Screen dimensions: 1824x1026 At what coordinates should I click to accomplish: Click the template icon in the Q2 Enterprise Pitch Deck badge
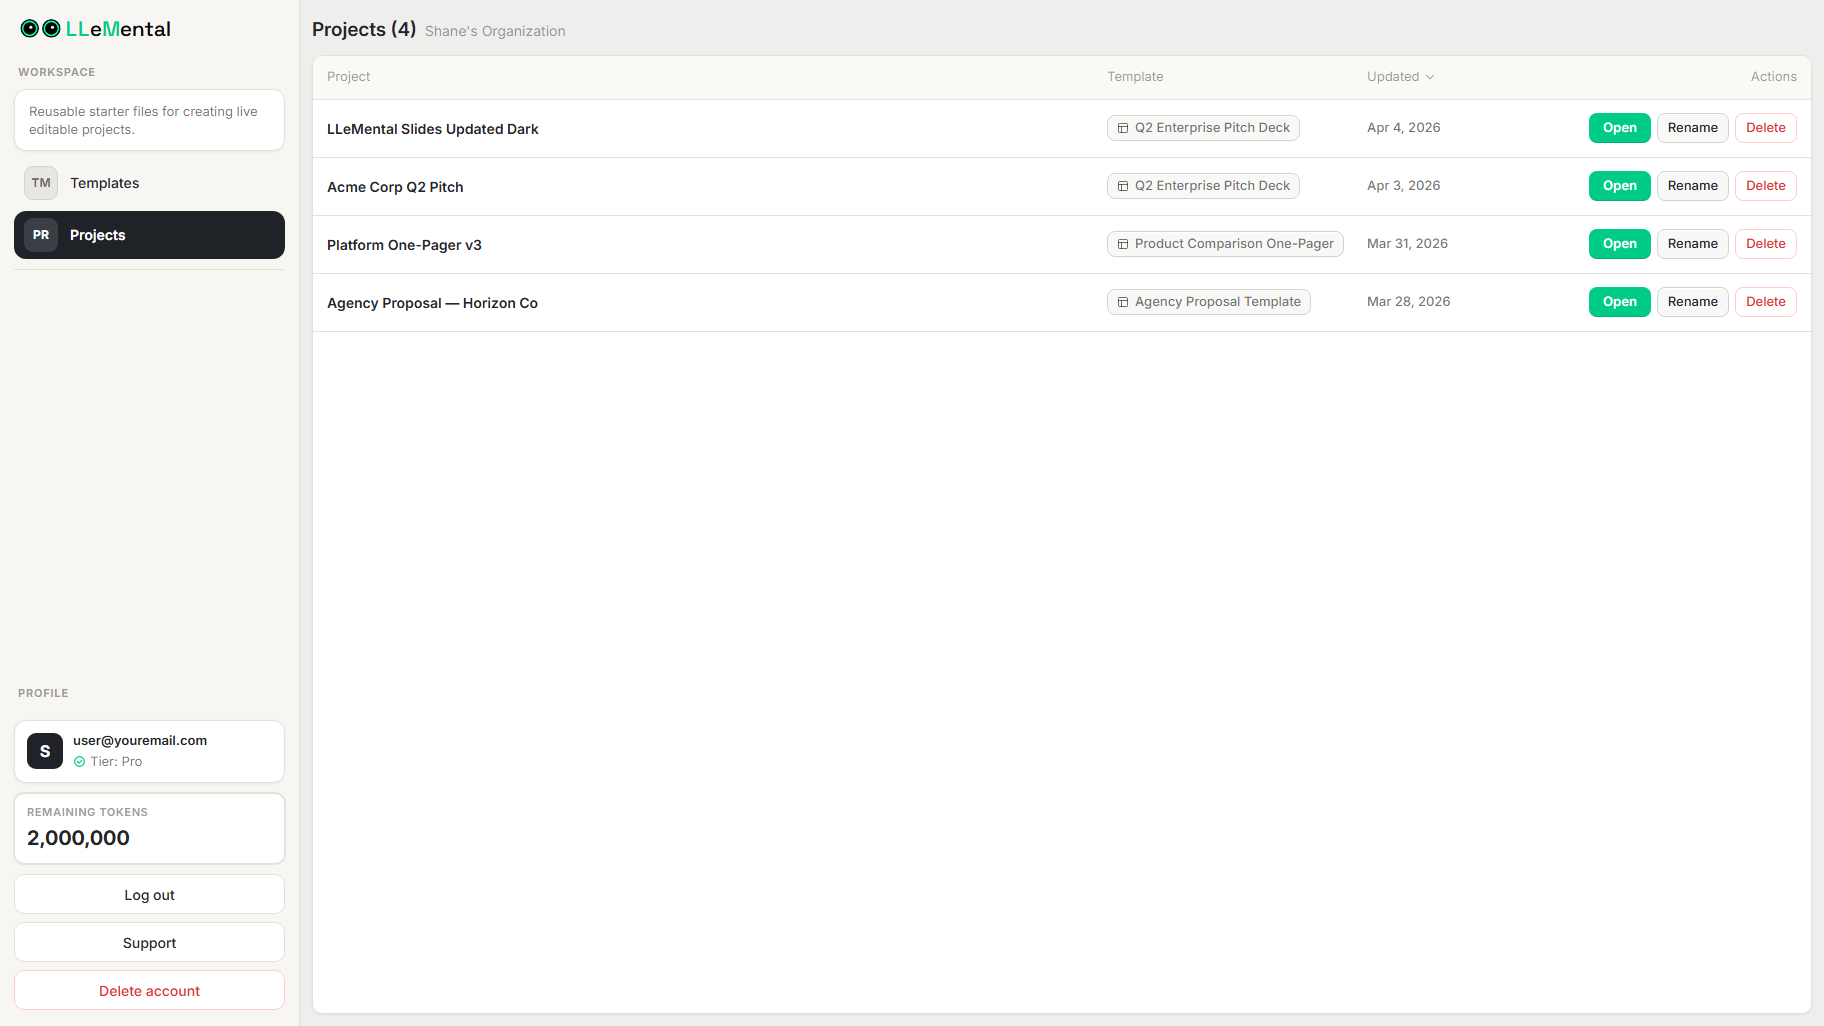pos(1122,128)
